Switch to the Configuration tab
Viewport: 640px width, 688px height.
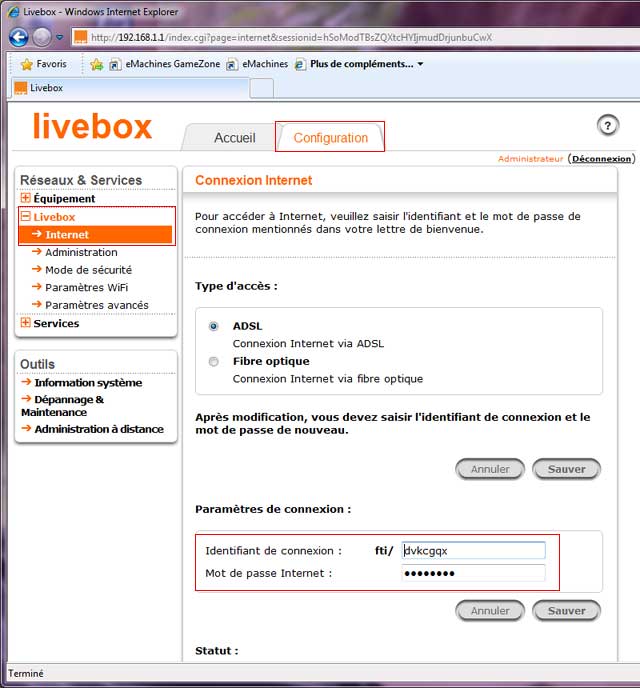(x=330, y=138)
